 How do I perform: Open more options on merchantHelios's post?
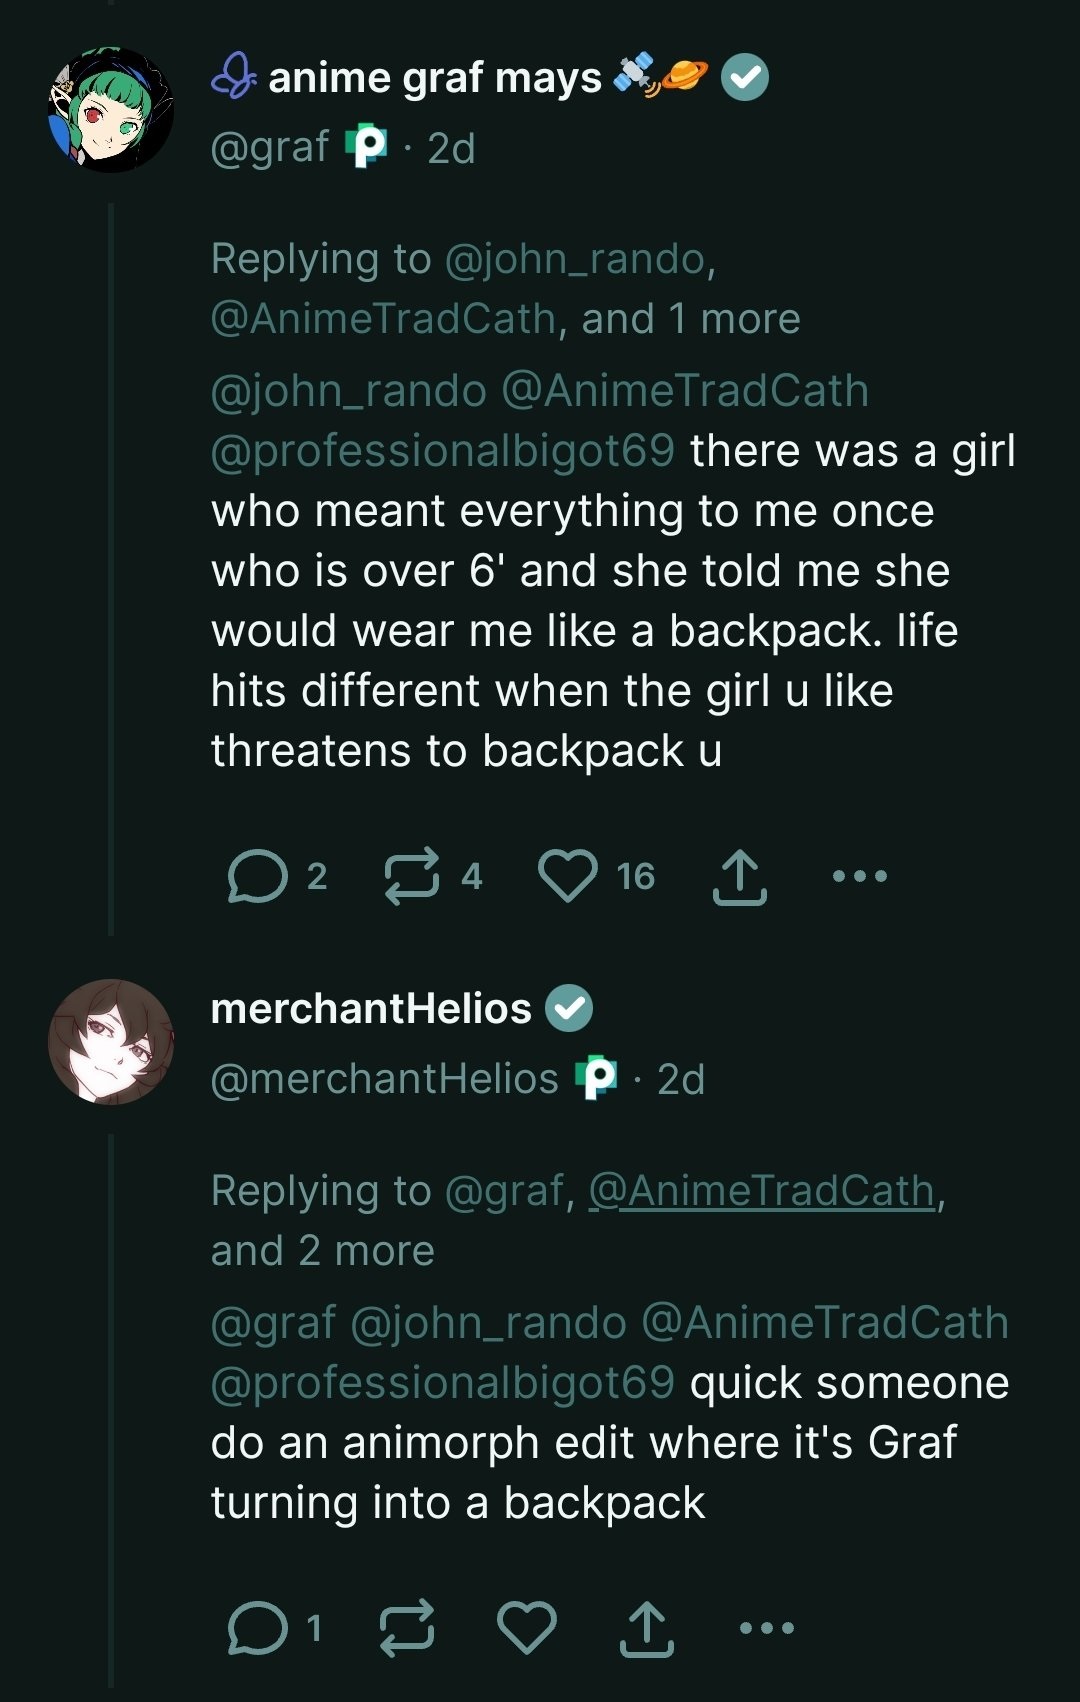point(767,1628)
